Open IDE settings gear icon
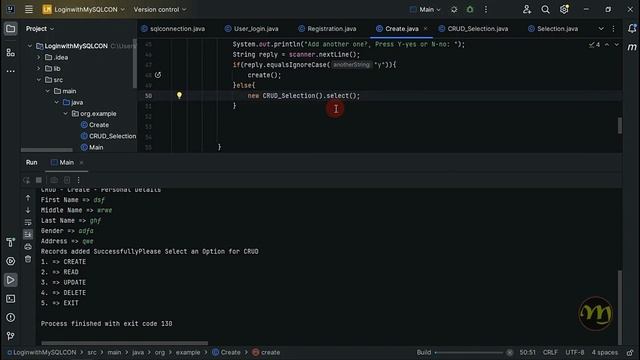 click(x=564, y=9)
